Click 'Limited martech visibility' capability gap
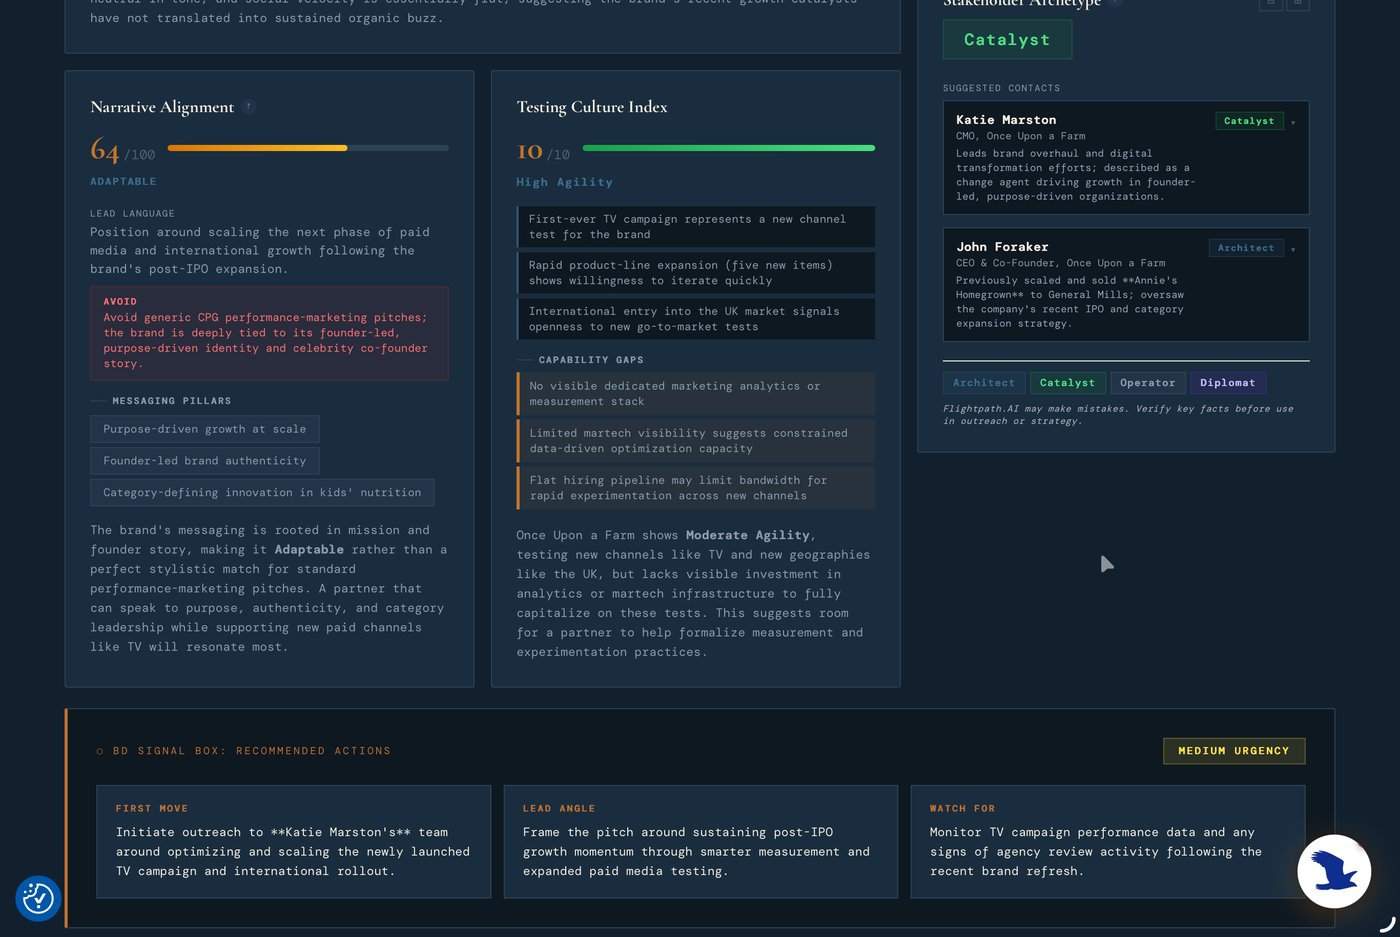This screenshot has width=1400, height=937. coord(695,441)
